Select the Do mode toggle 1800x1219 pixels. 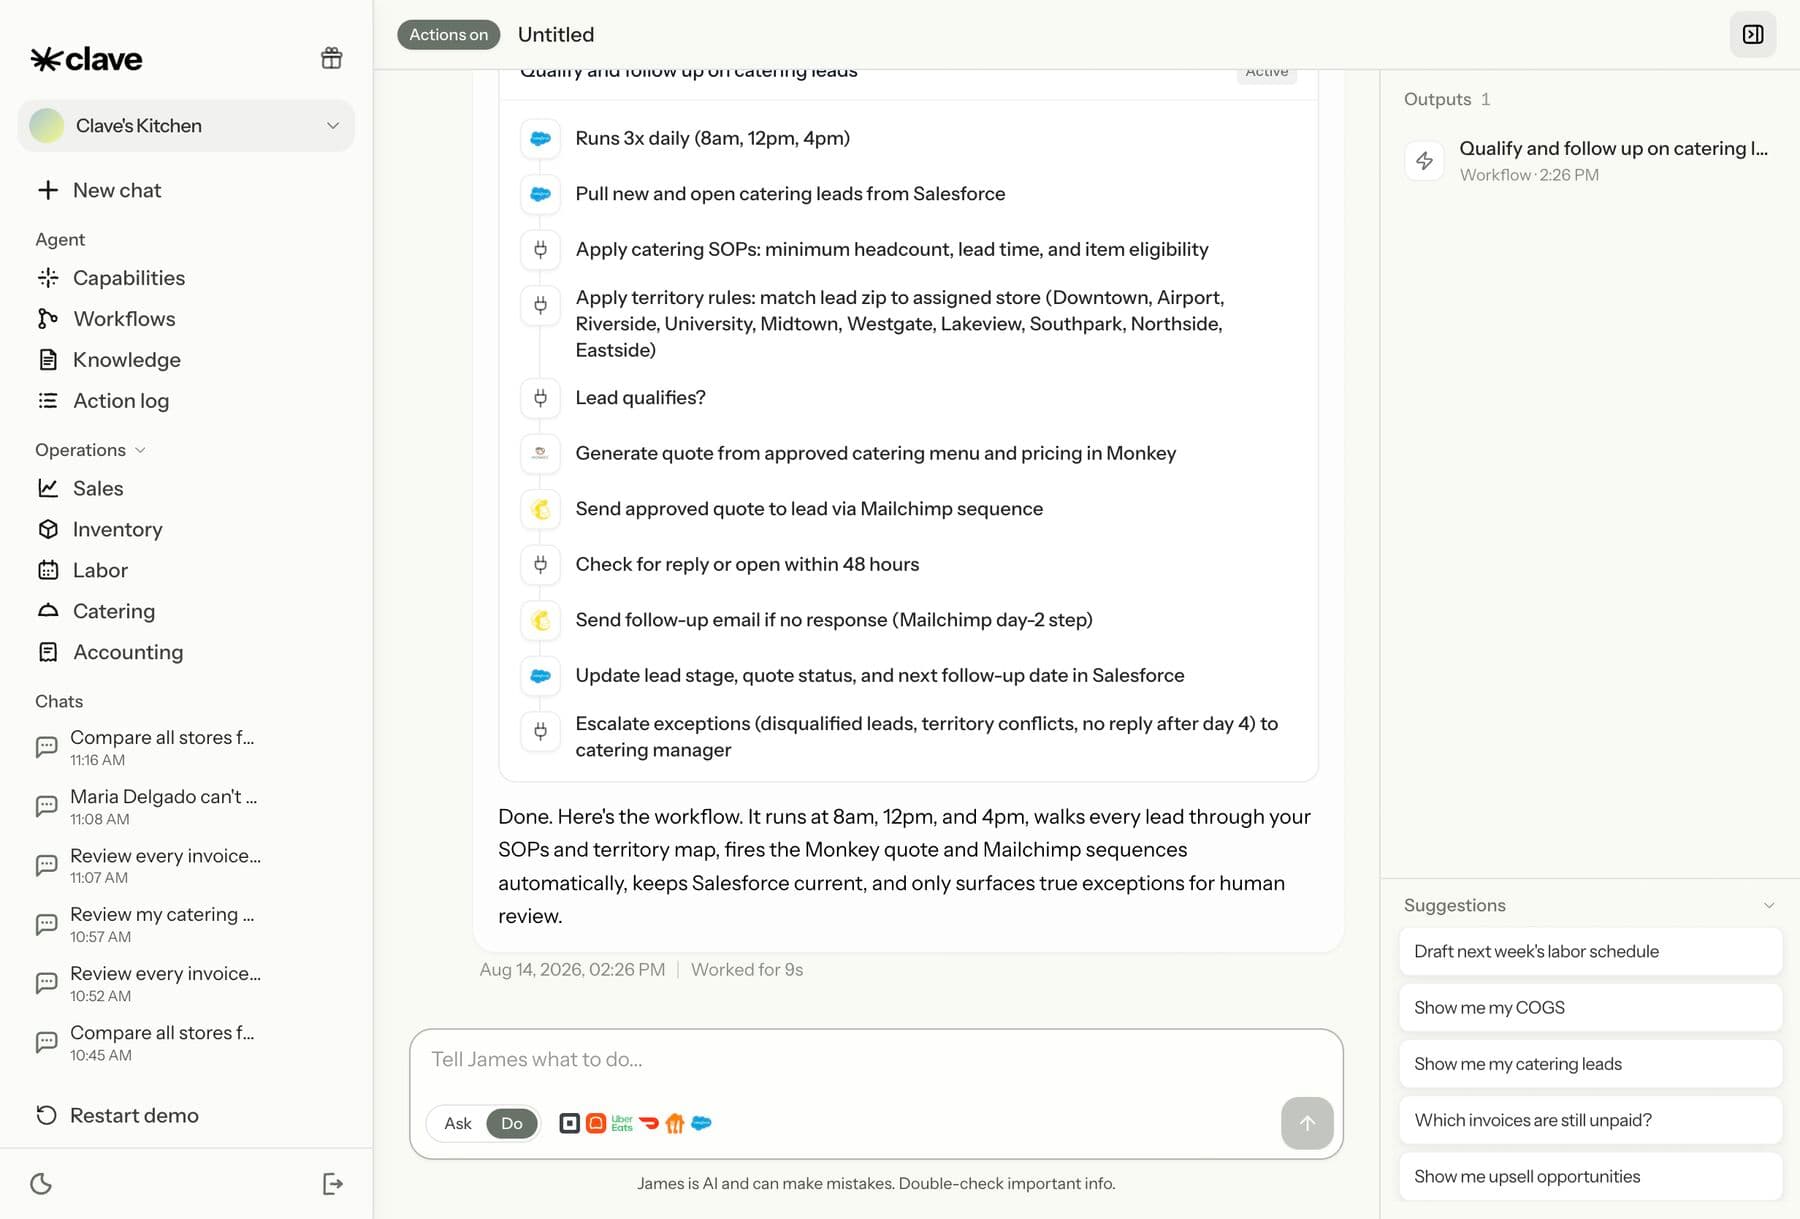coord(512,1123)
